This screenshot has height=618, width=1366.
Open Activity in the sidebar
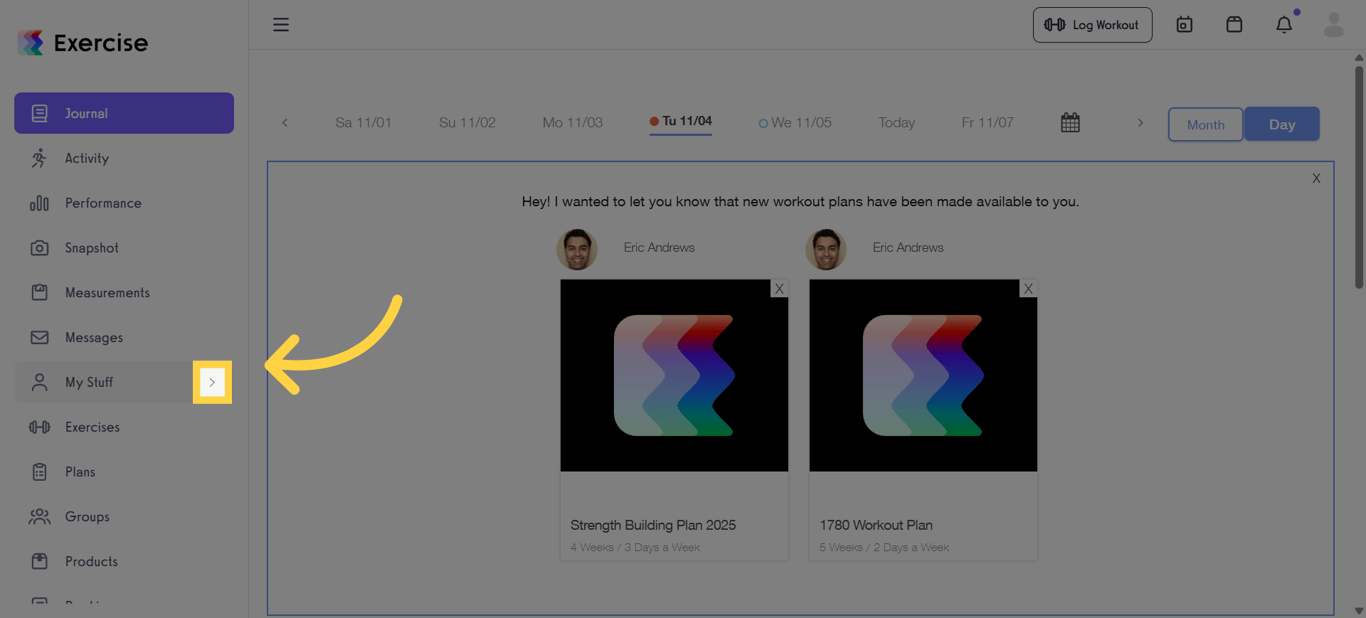(x=124, y=158)
